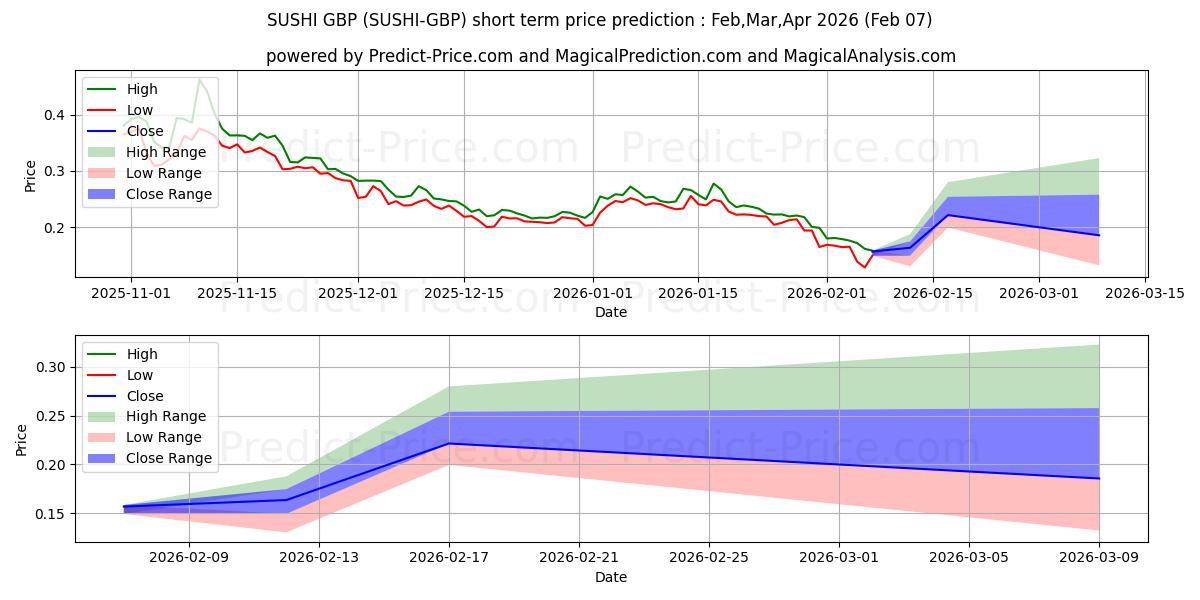Click the Low legend entry in the bottom chart
Image resolution: width=1200 pixels, height=600 pixels.
140,375
